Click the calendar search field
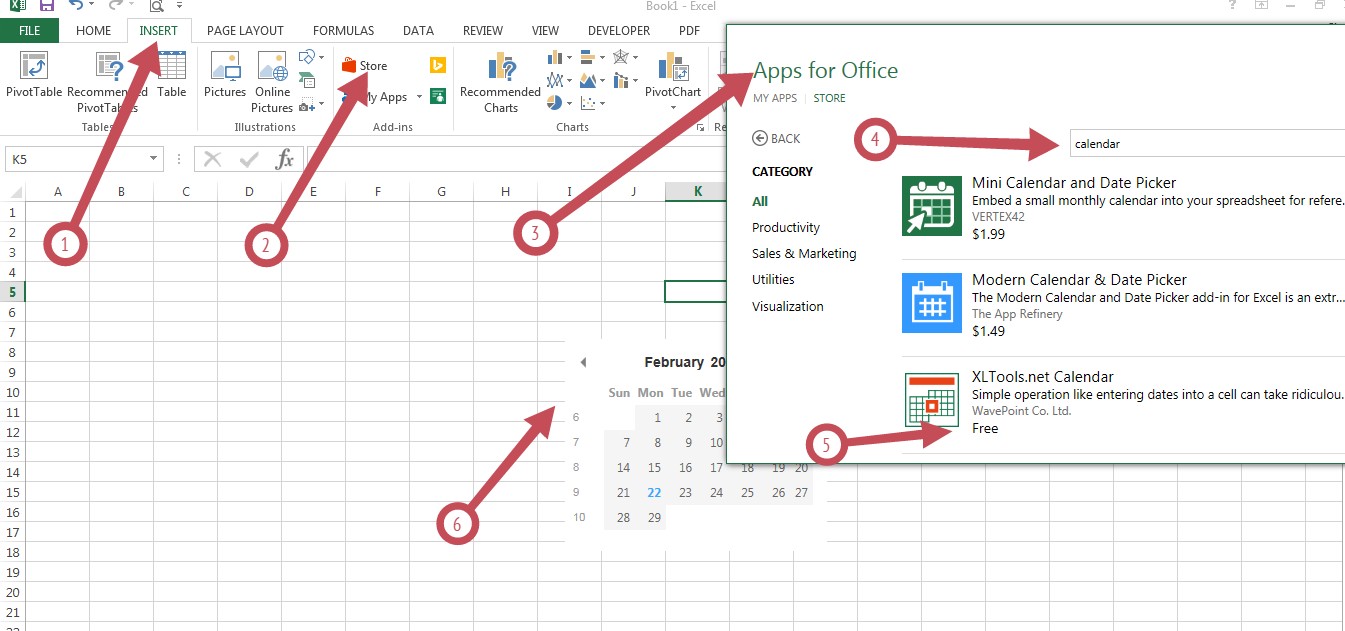1345x631 pixels. 1200,144
